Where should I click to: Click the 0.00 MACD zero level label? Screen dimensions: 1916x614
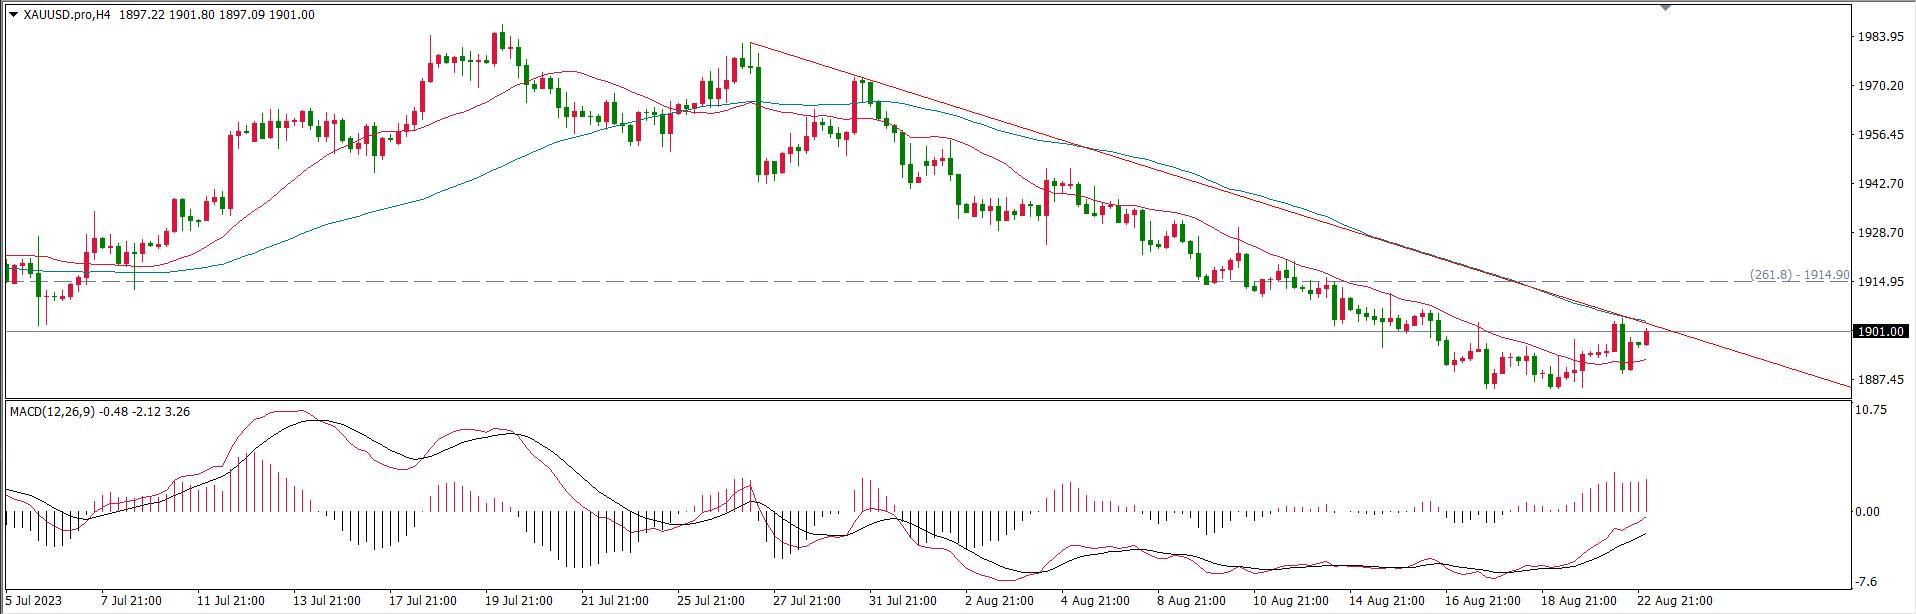[1867, 512]
